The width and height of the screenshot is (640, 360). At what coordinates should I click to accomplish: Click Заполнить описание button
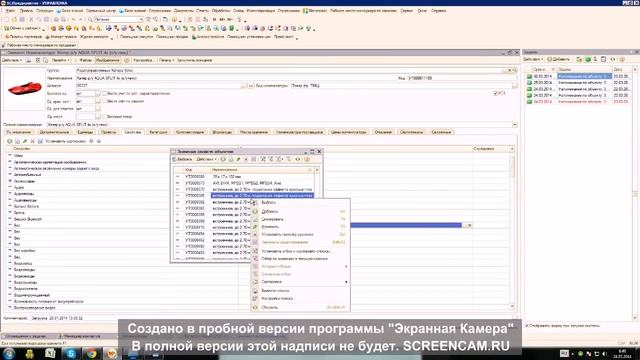click(x=194, y=60)
